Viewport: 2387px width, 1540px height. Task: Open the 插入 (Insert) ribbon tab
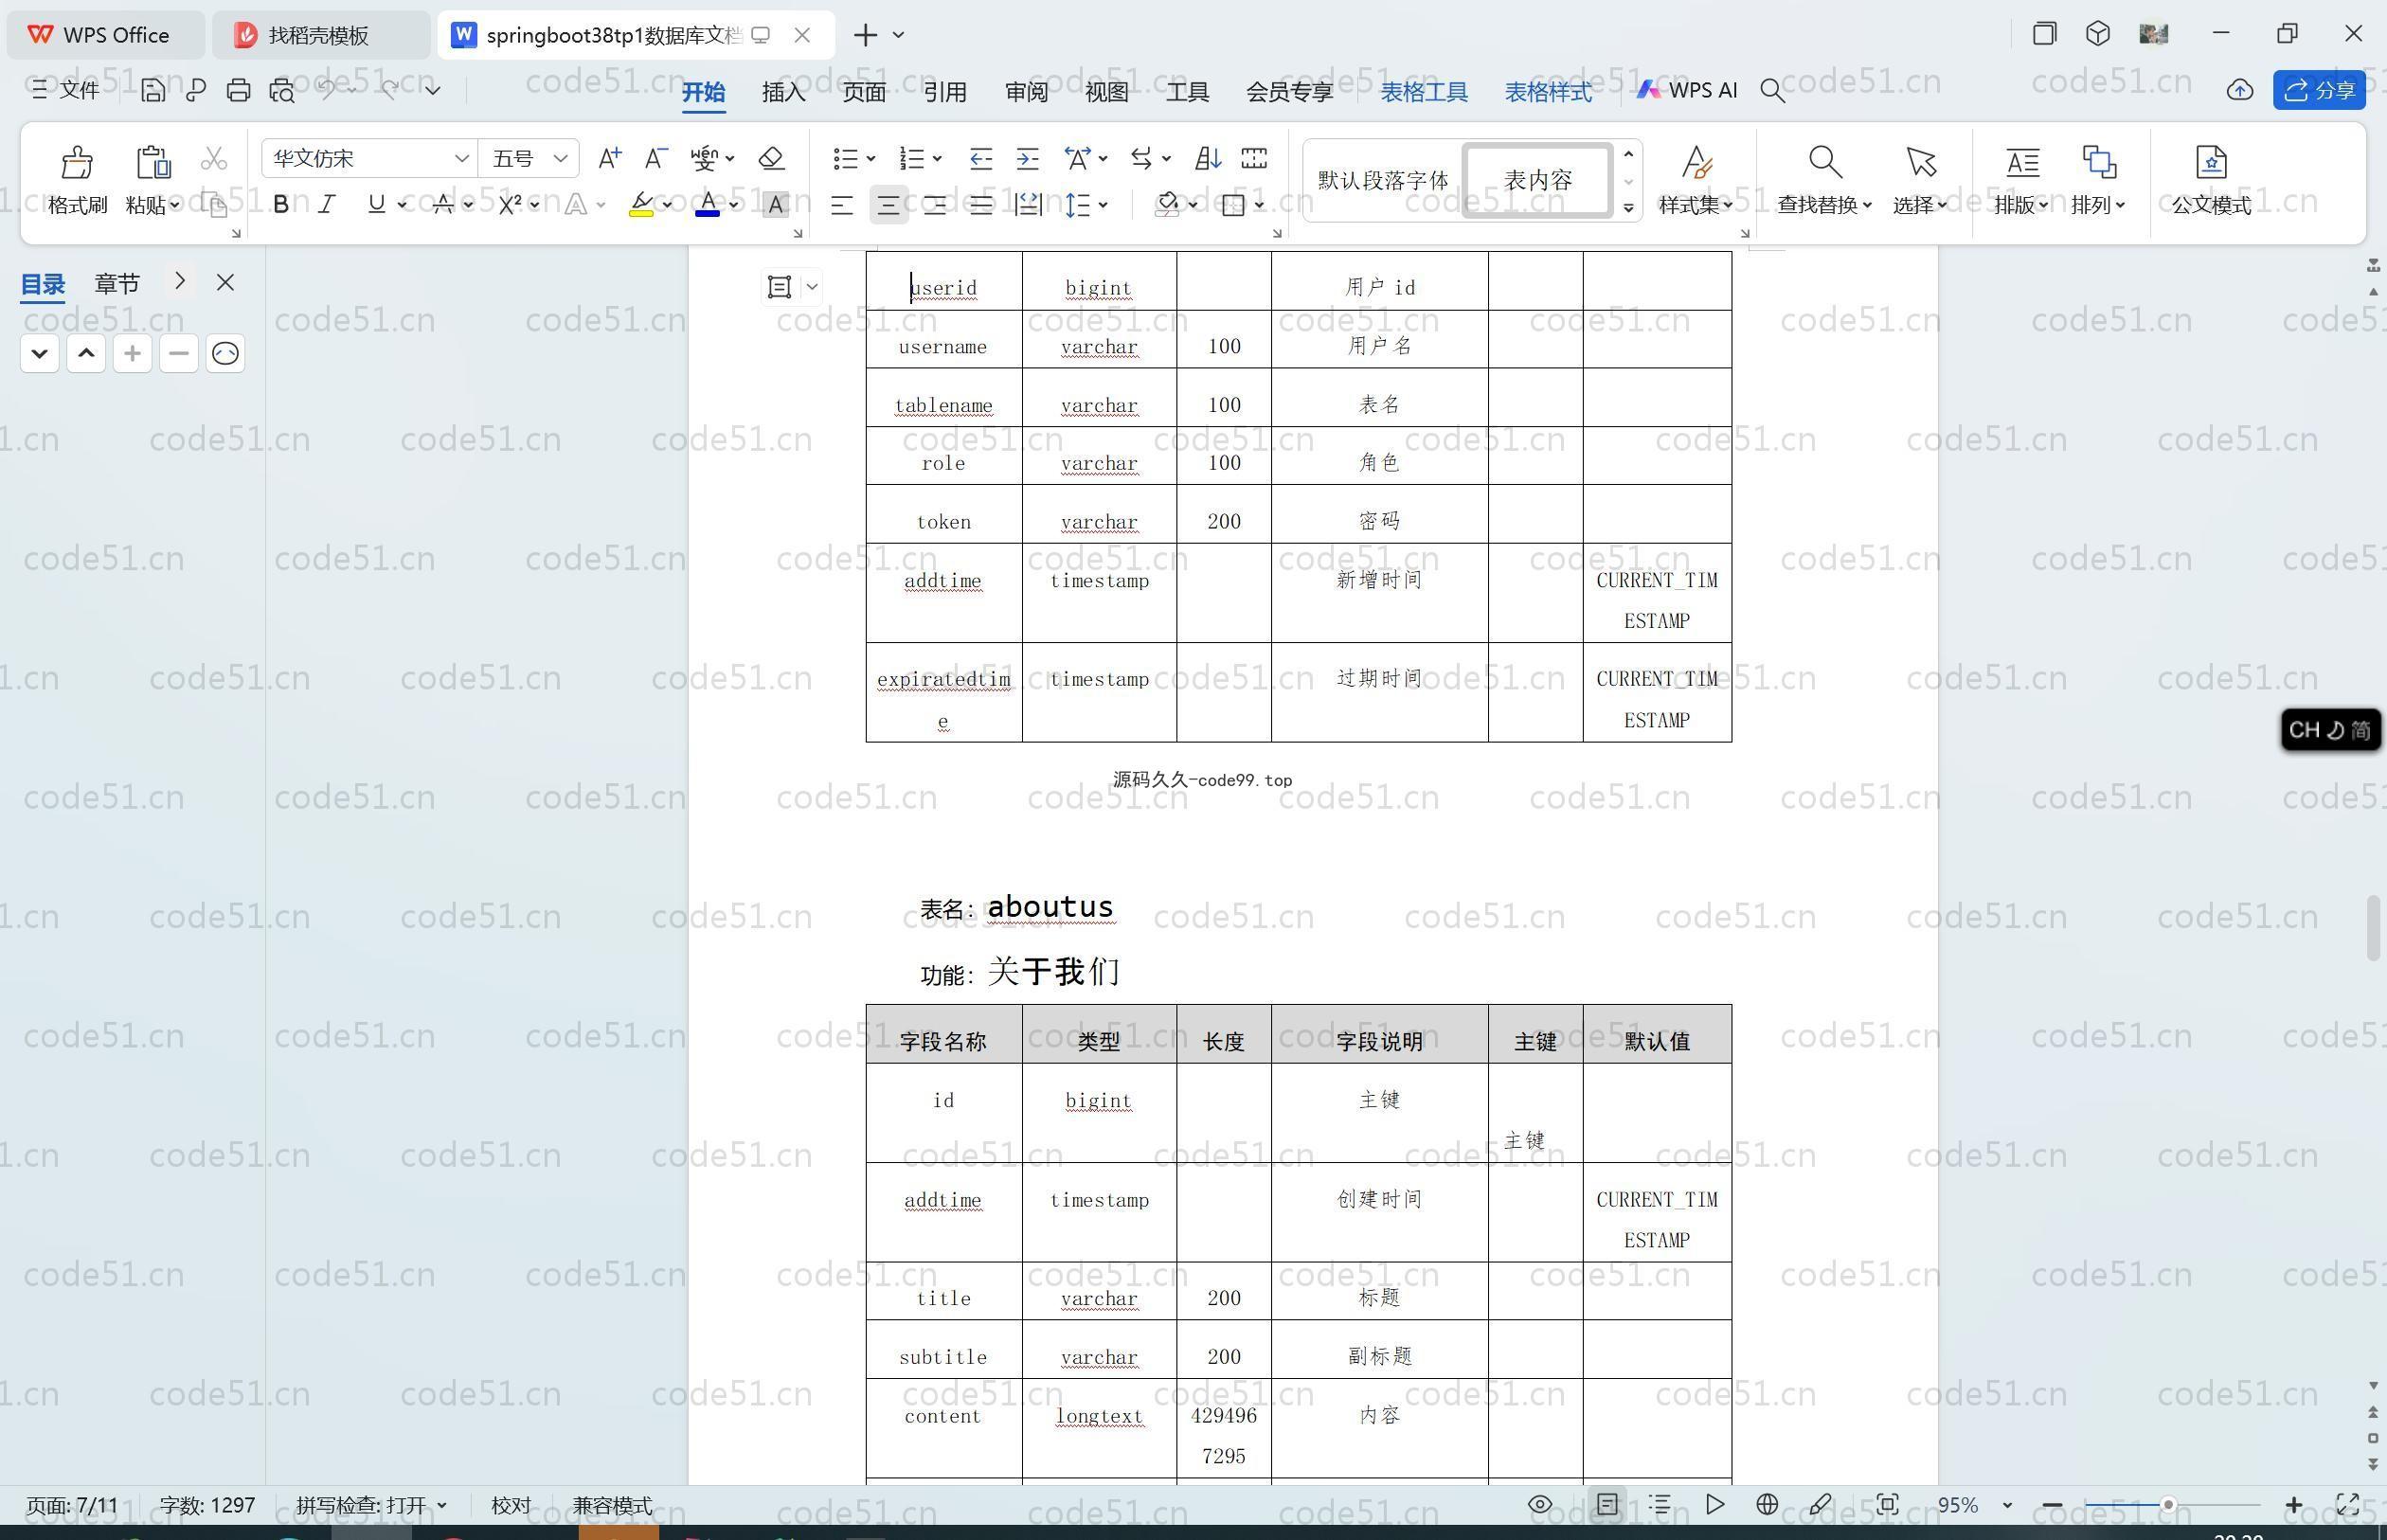pos(783,91)
